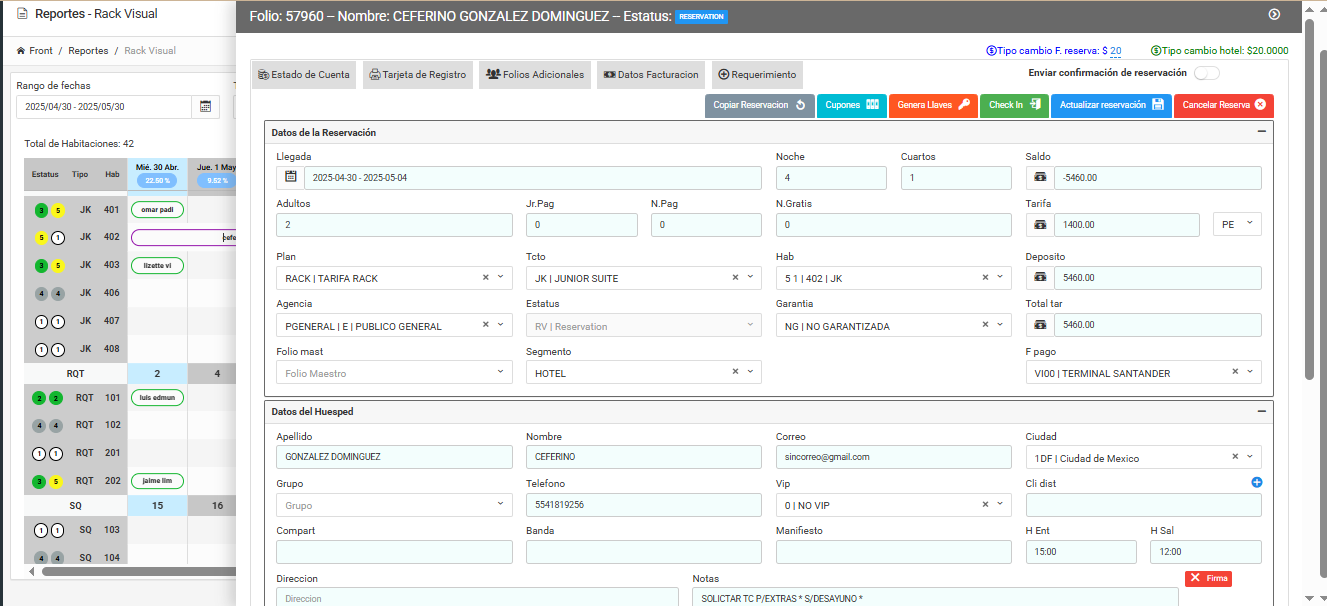
Task: Collapse the Datos del Huesped section
Action: click(x=1262, y=411)
